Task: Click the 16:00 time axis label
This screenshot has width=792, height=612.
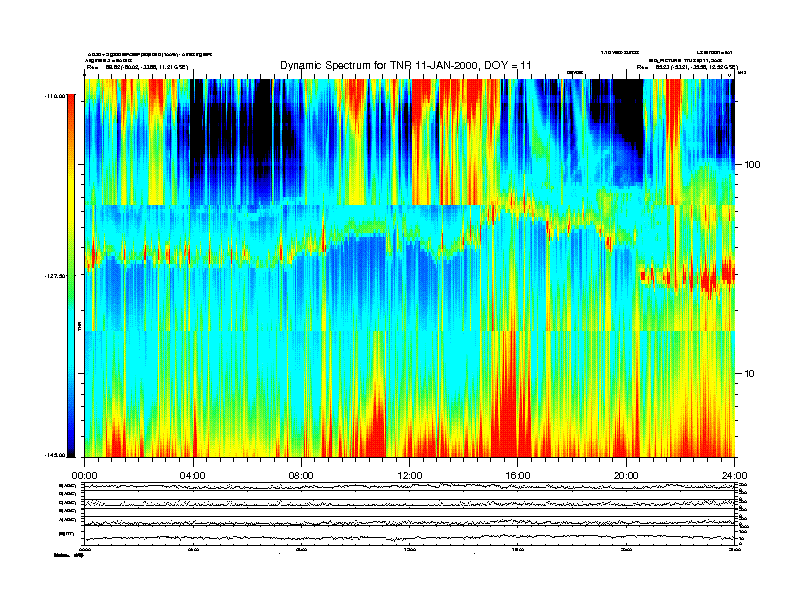Action: 518,475
